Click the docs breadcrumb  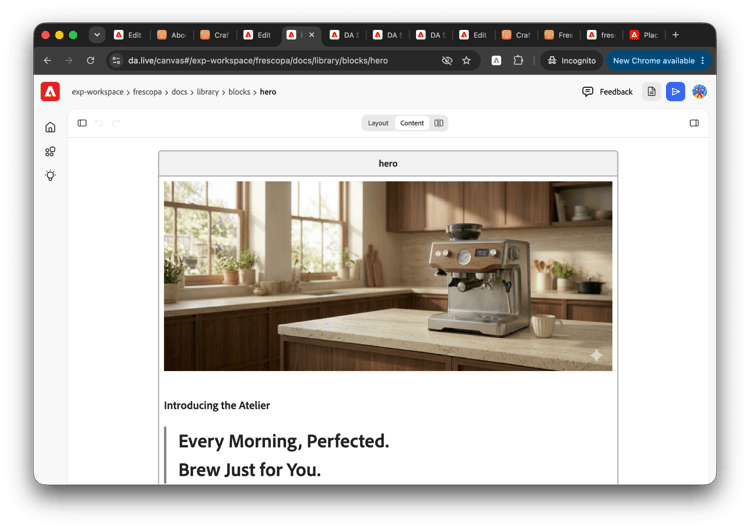click(x=179, y=92)
